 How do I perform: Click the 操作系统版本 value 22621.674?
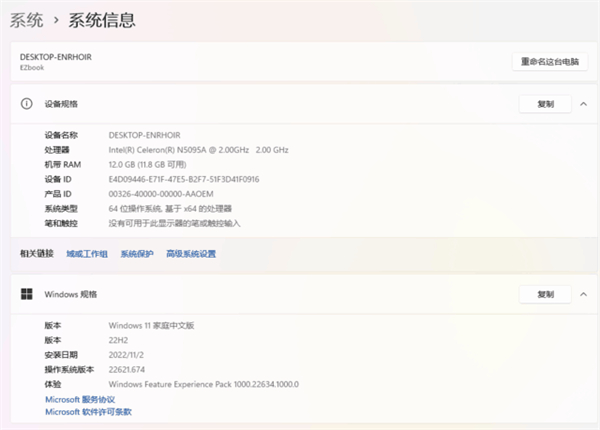point(134,369)
